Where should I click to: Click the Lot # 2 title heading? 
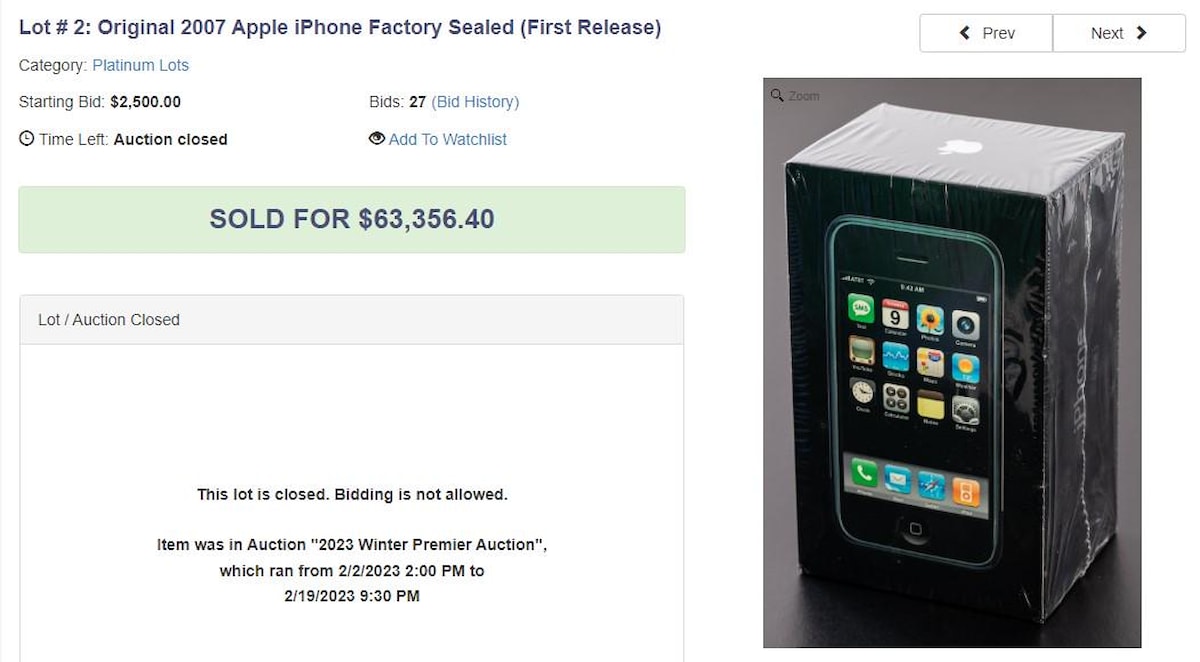(x=340, y=27)
